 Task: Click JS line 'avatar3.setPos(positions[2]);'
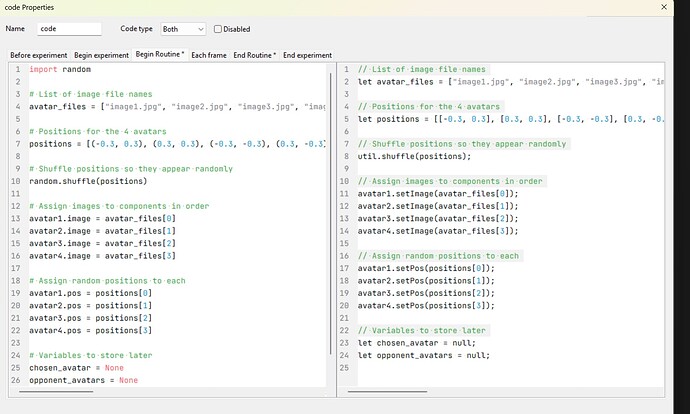click(426, 293)
